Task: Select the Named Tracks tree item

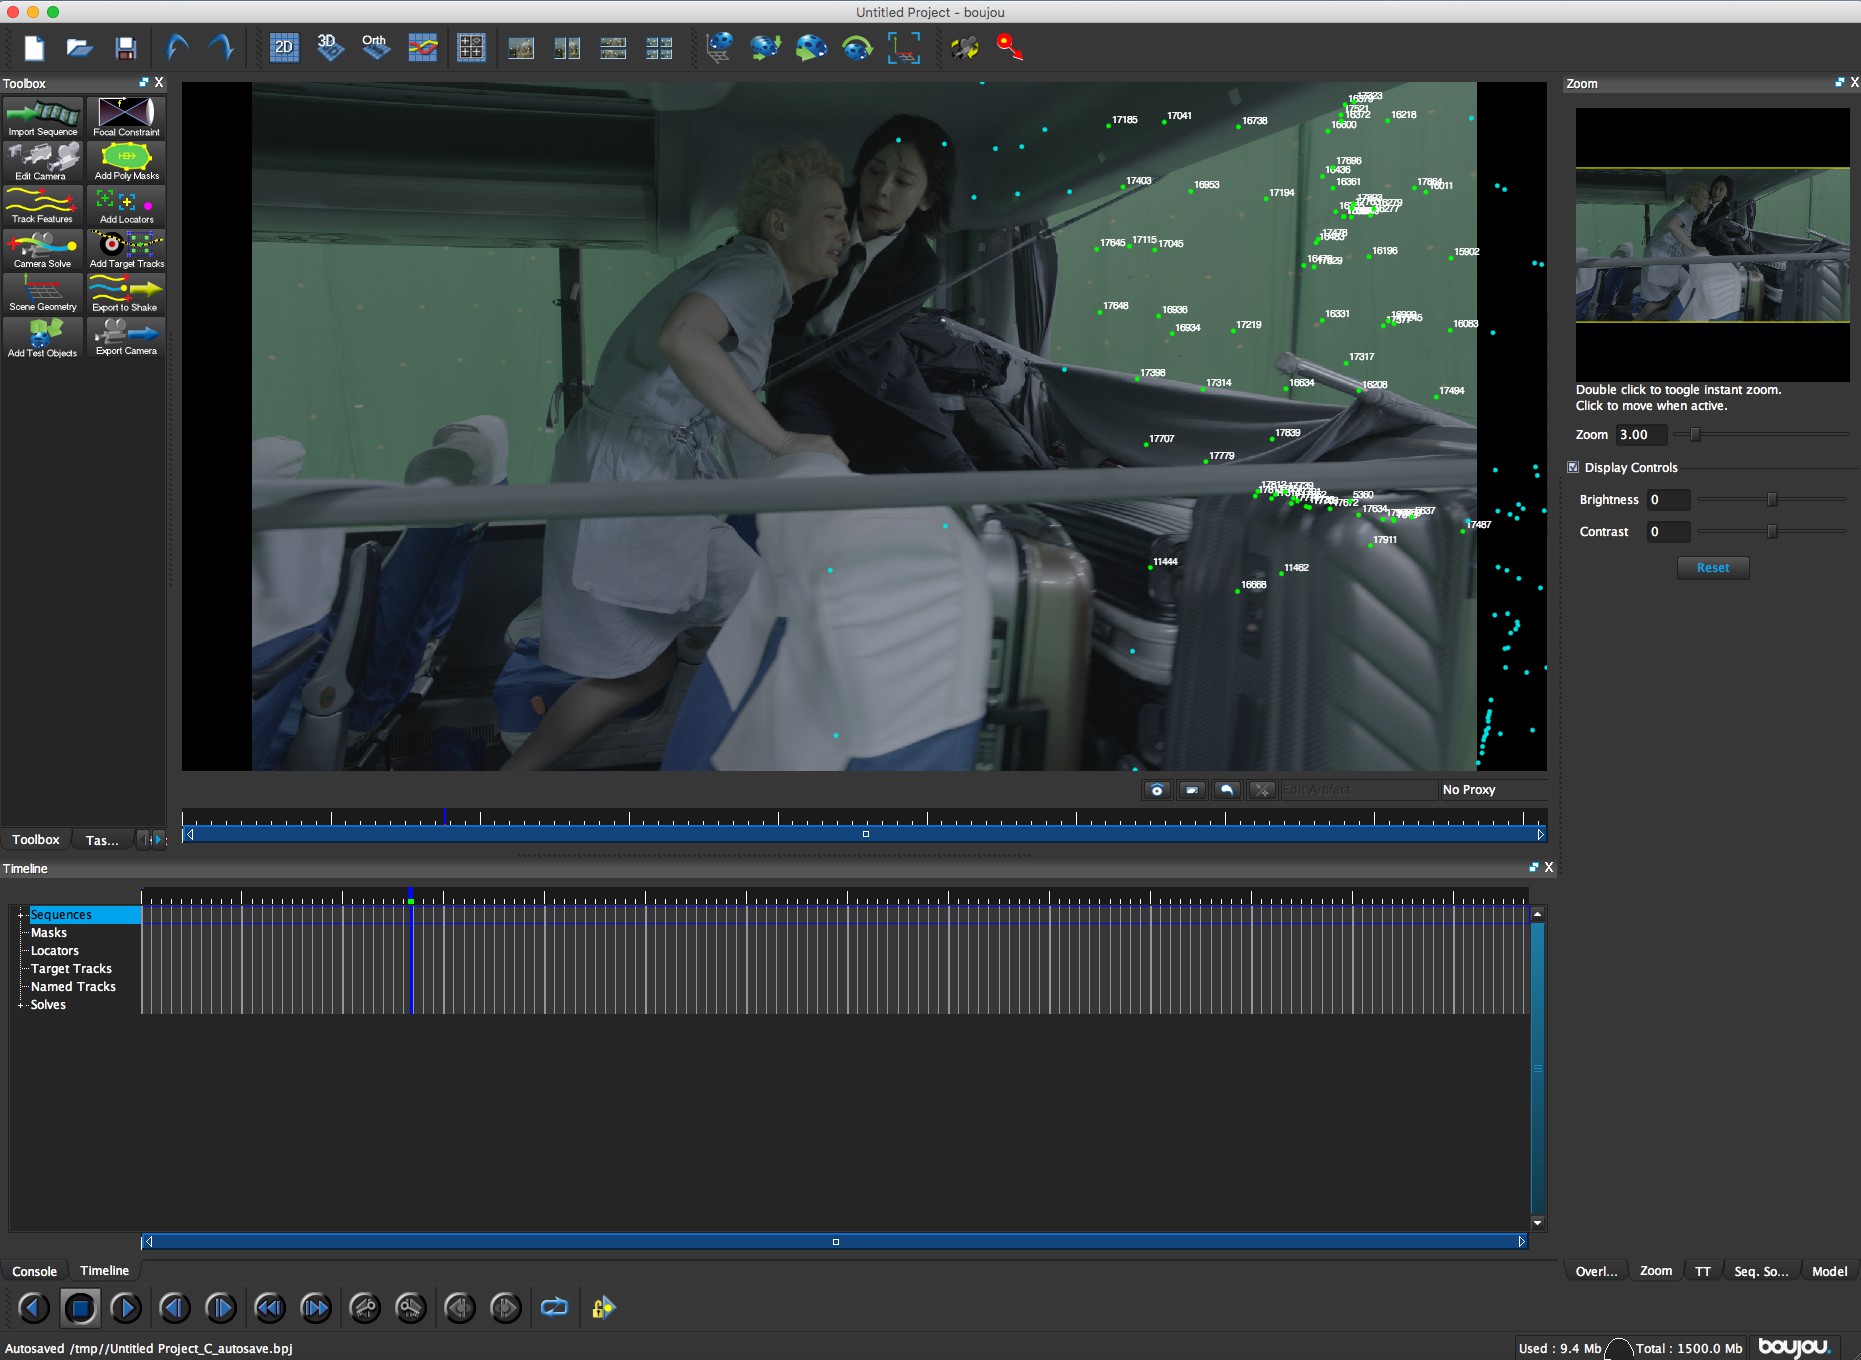Action: [73, 987]
